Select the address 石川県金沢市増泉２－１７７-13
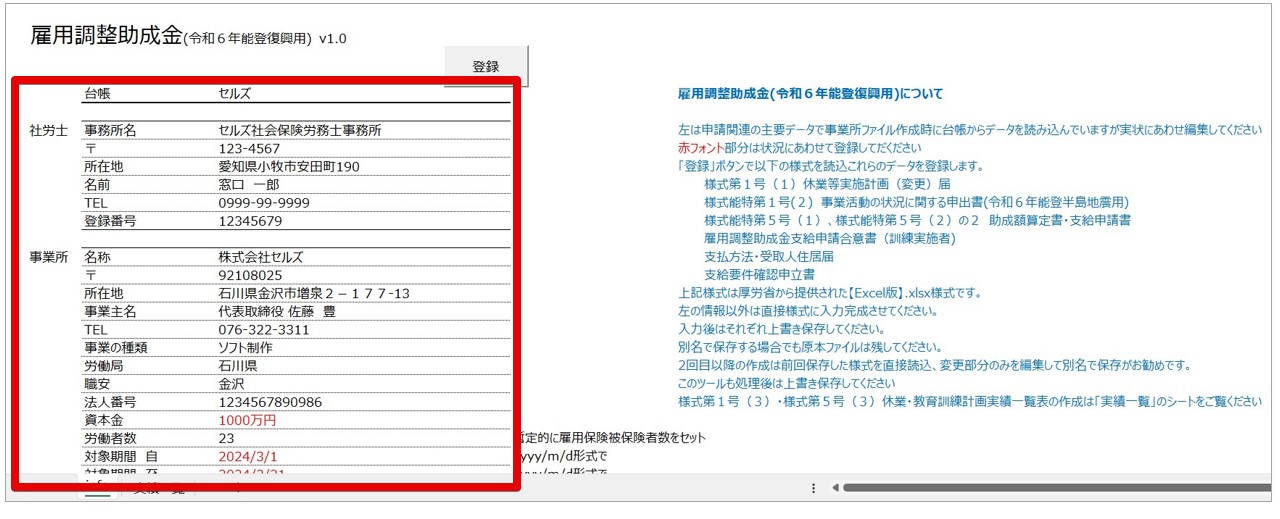The height and width of the screenshot is (519, 1280). click(x=314, y=293)
